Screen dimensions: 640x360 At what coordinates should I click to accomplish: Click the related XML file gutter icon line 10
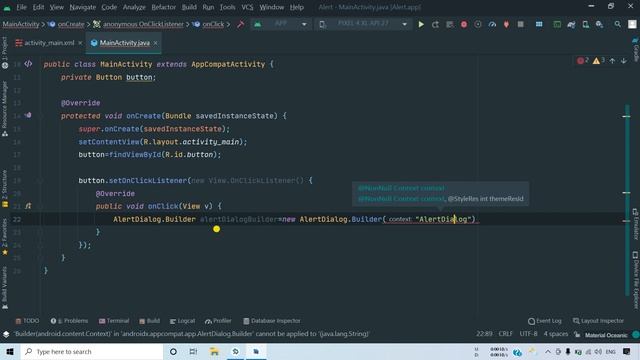coord(28,64)
